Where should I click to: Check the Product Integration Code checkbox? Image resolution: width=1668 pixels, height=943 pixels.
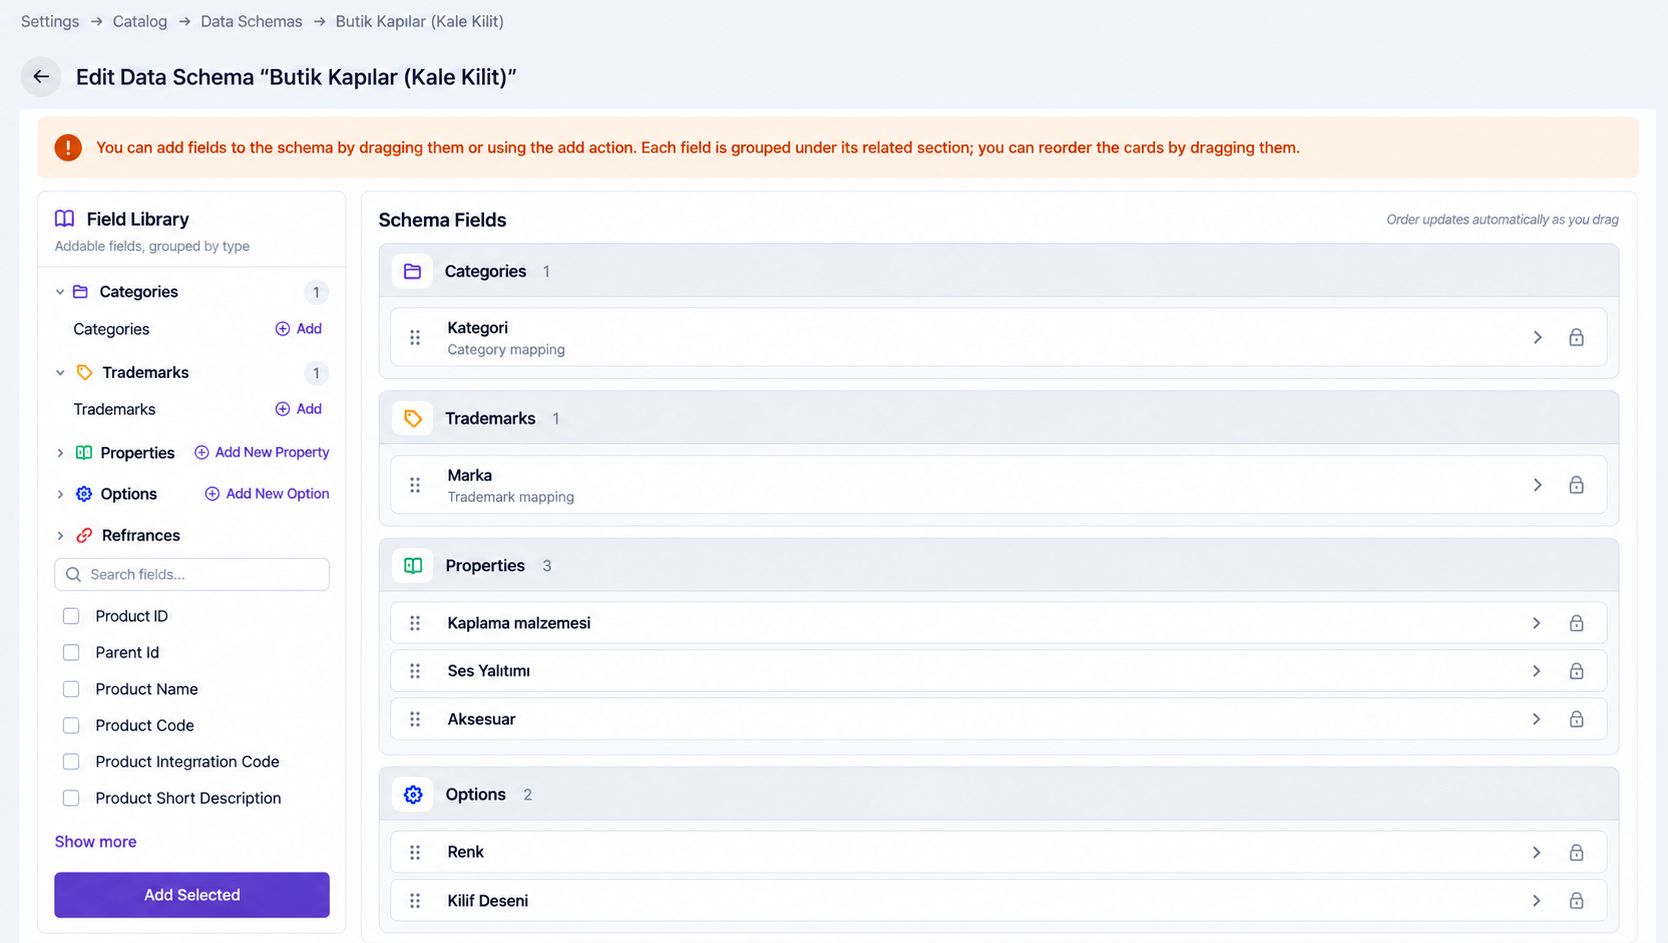pyautogui.click(x=71, y=762)
